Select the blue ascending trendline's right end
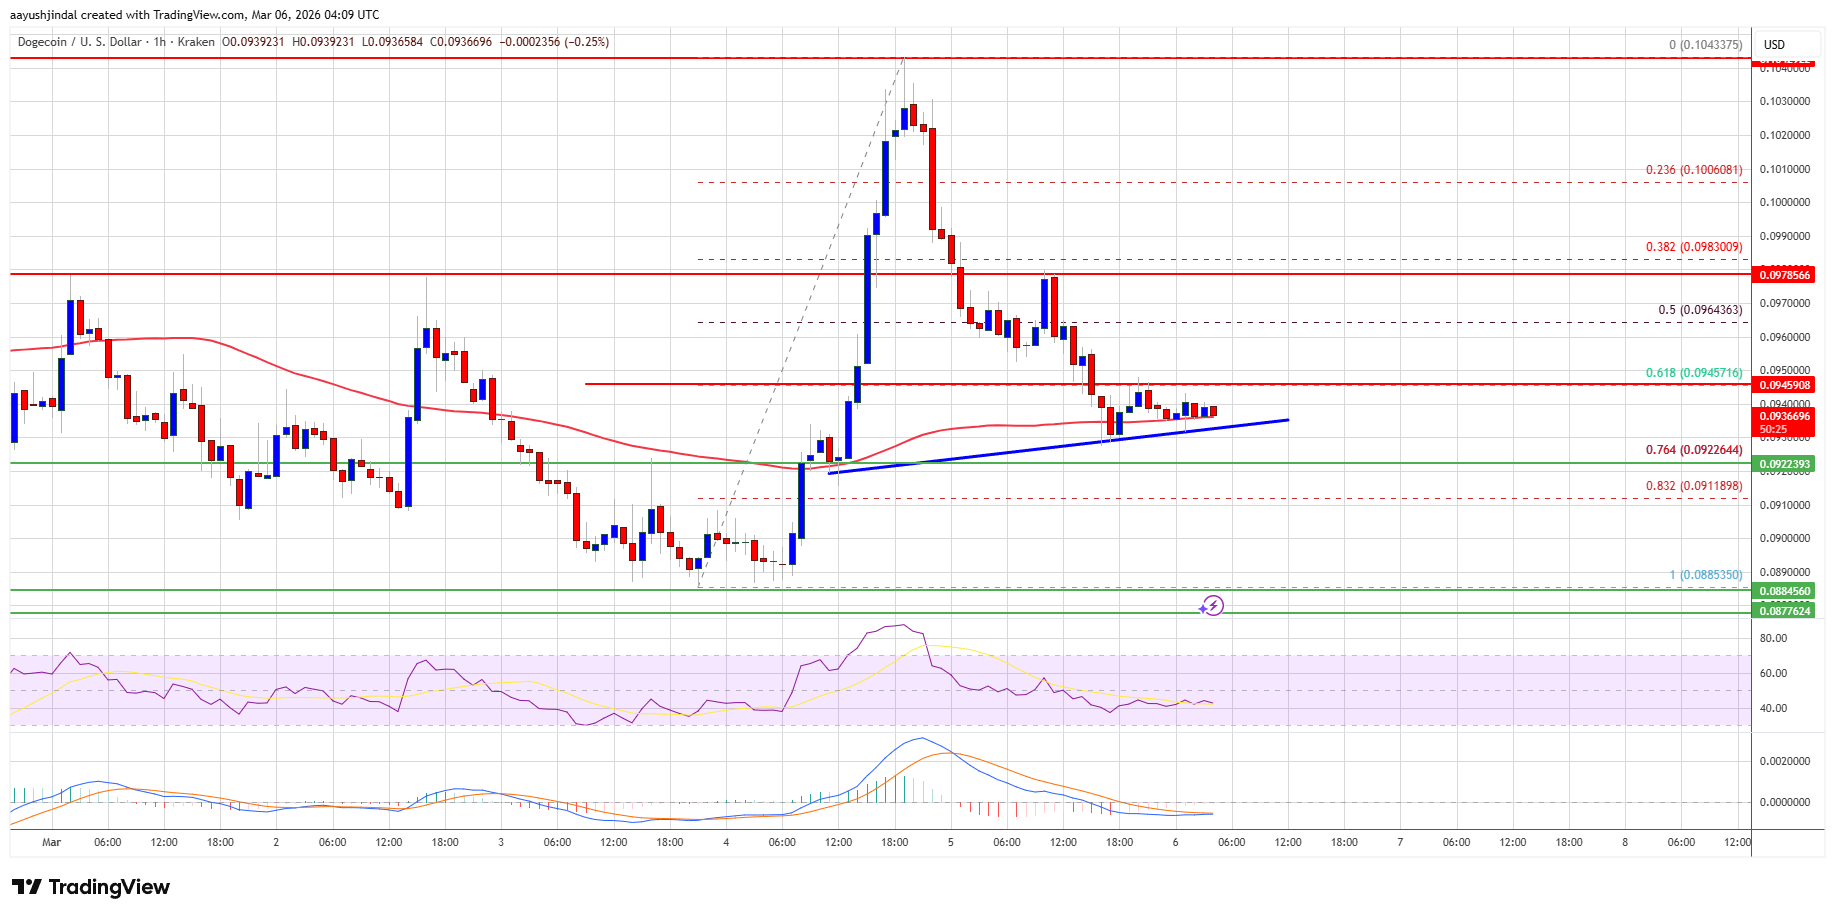This screenshot has height=917, width=1835. click(x=1287, y=420)
